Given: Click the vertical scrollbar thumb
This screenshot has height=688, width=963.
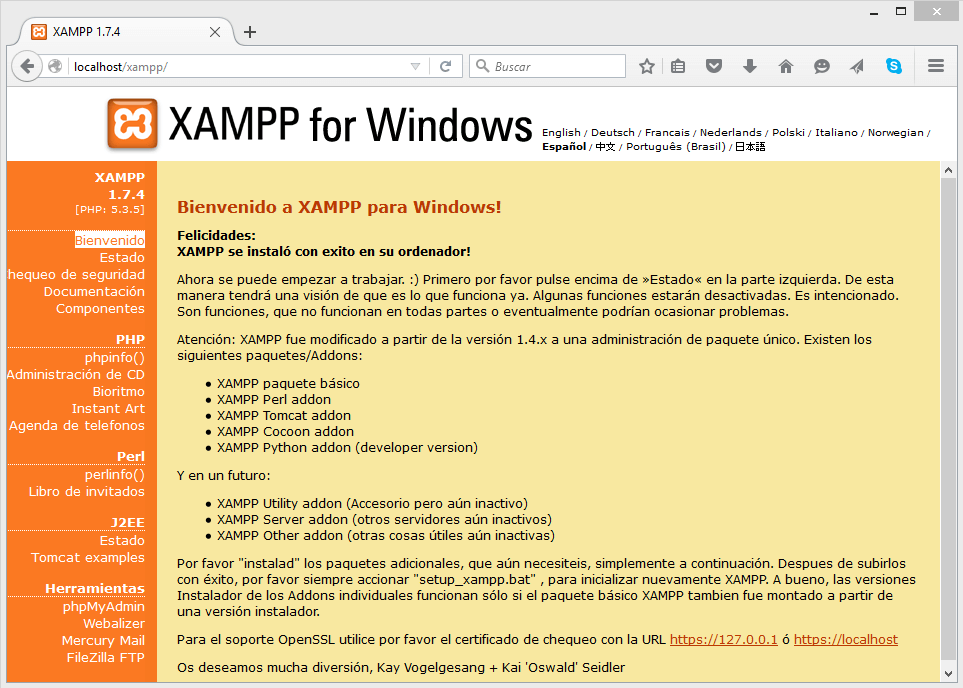Looking at the screenshot, I should coord(948,418).
